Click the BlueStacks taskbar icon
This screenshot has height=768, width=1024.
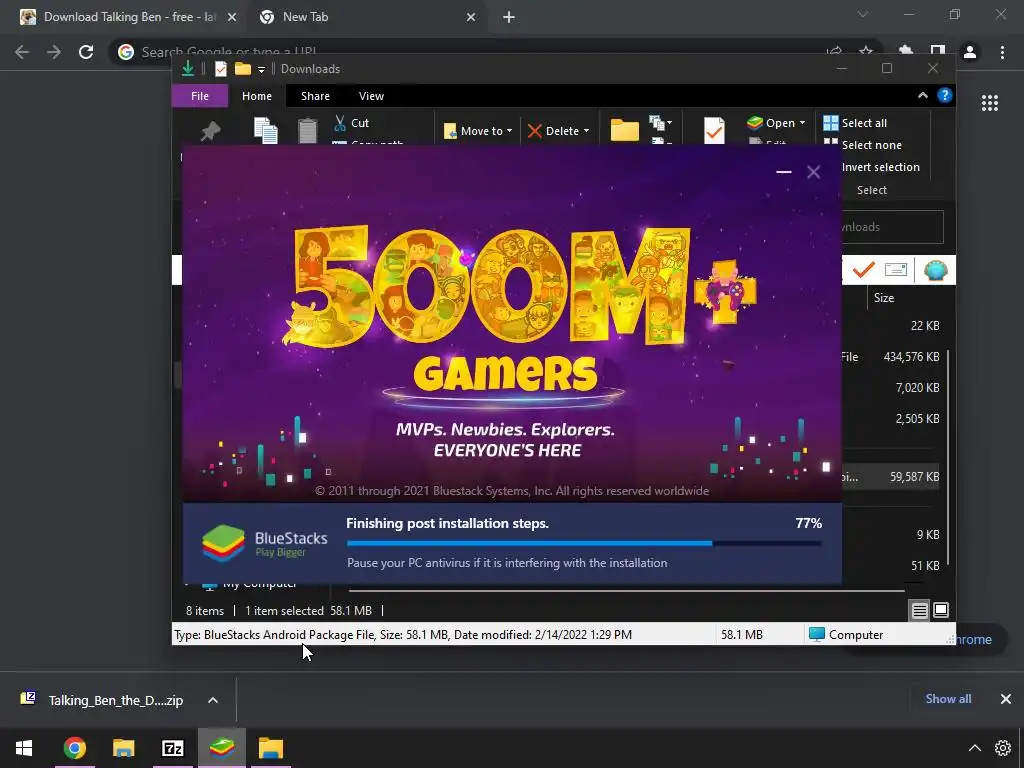click(222, 748)
